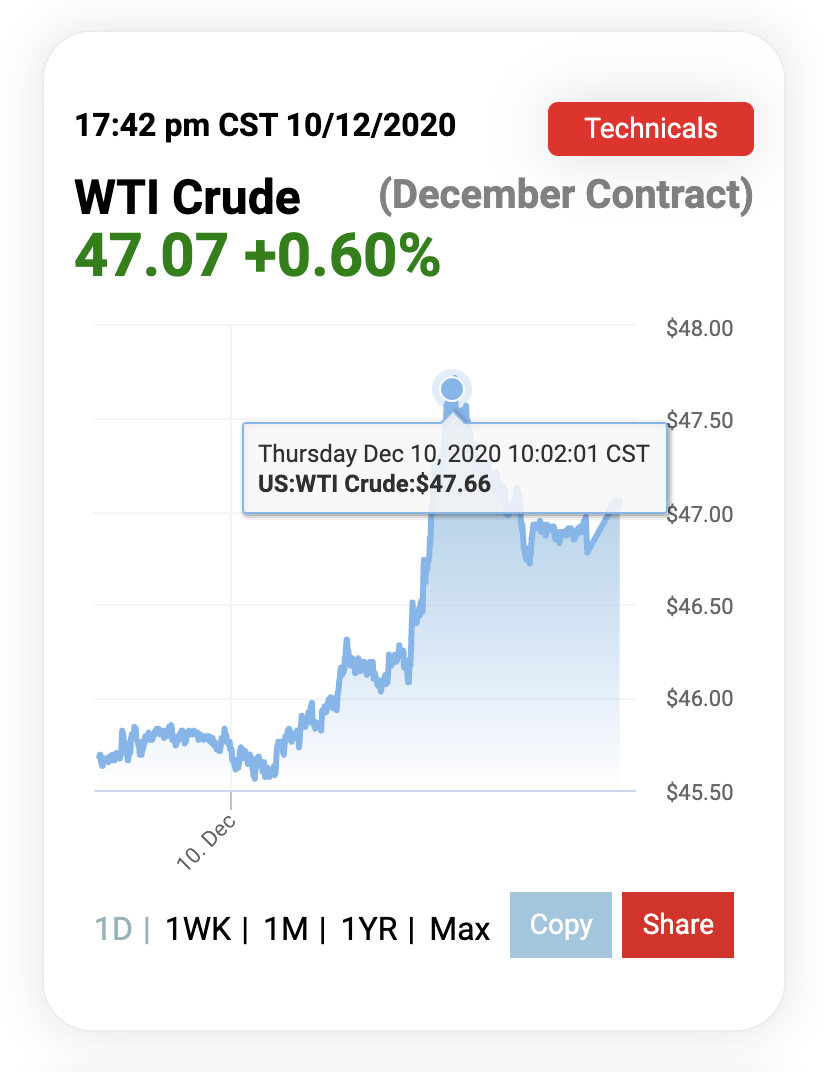Click the $46.00 y-axis label
824x1072 pixels.
coord(699,698)
